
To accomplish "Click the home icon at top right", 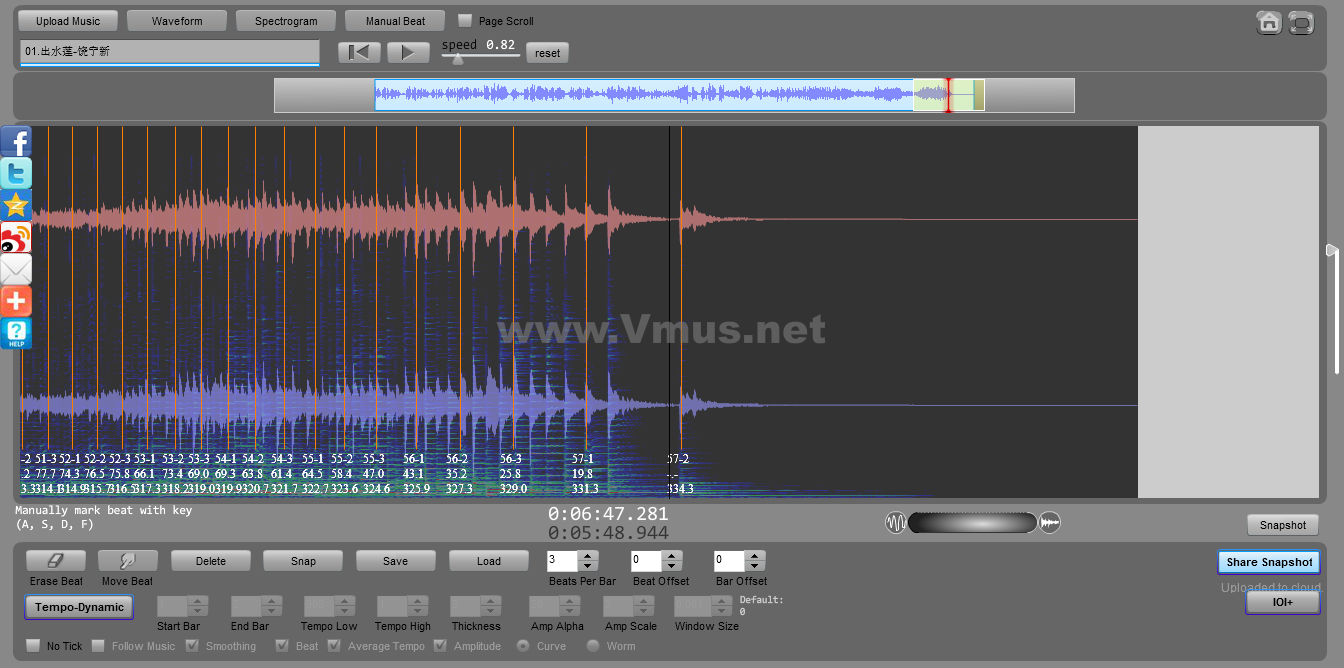I will coord(1269,22).
